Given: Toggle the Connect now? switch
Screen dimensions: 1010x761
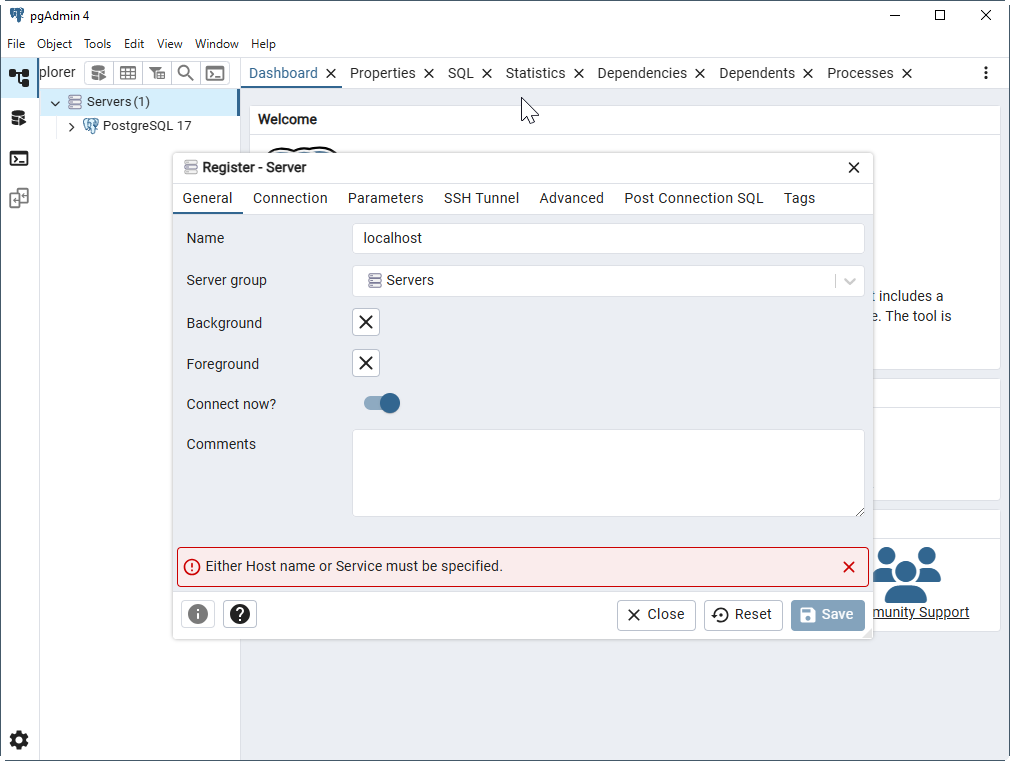Looking at the screenshot, I should point(382,403).
